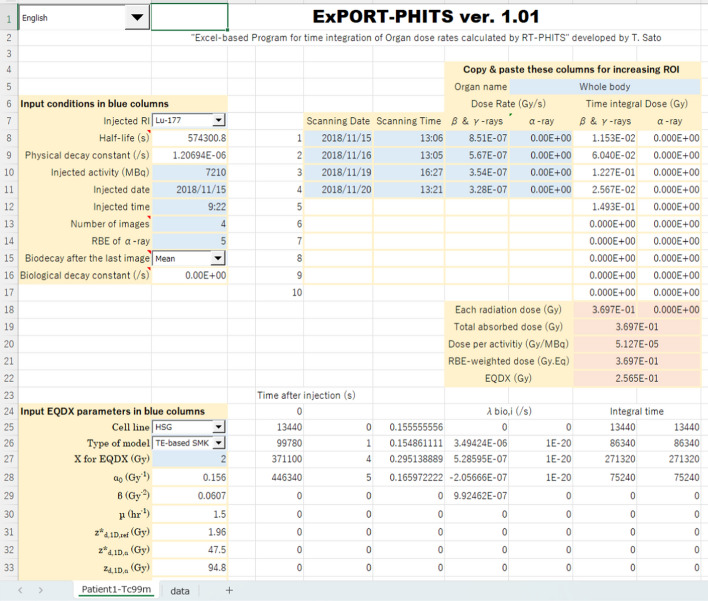Click the next sheet navigation arrow
Image resolution: width=708 pixels, height=601 pixels.
[x=40, y=590]
